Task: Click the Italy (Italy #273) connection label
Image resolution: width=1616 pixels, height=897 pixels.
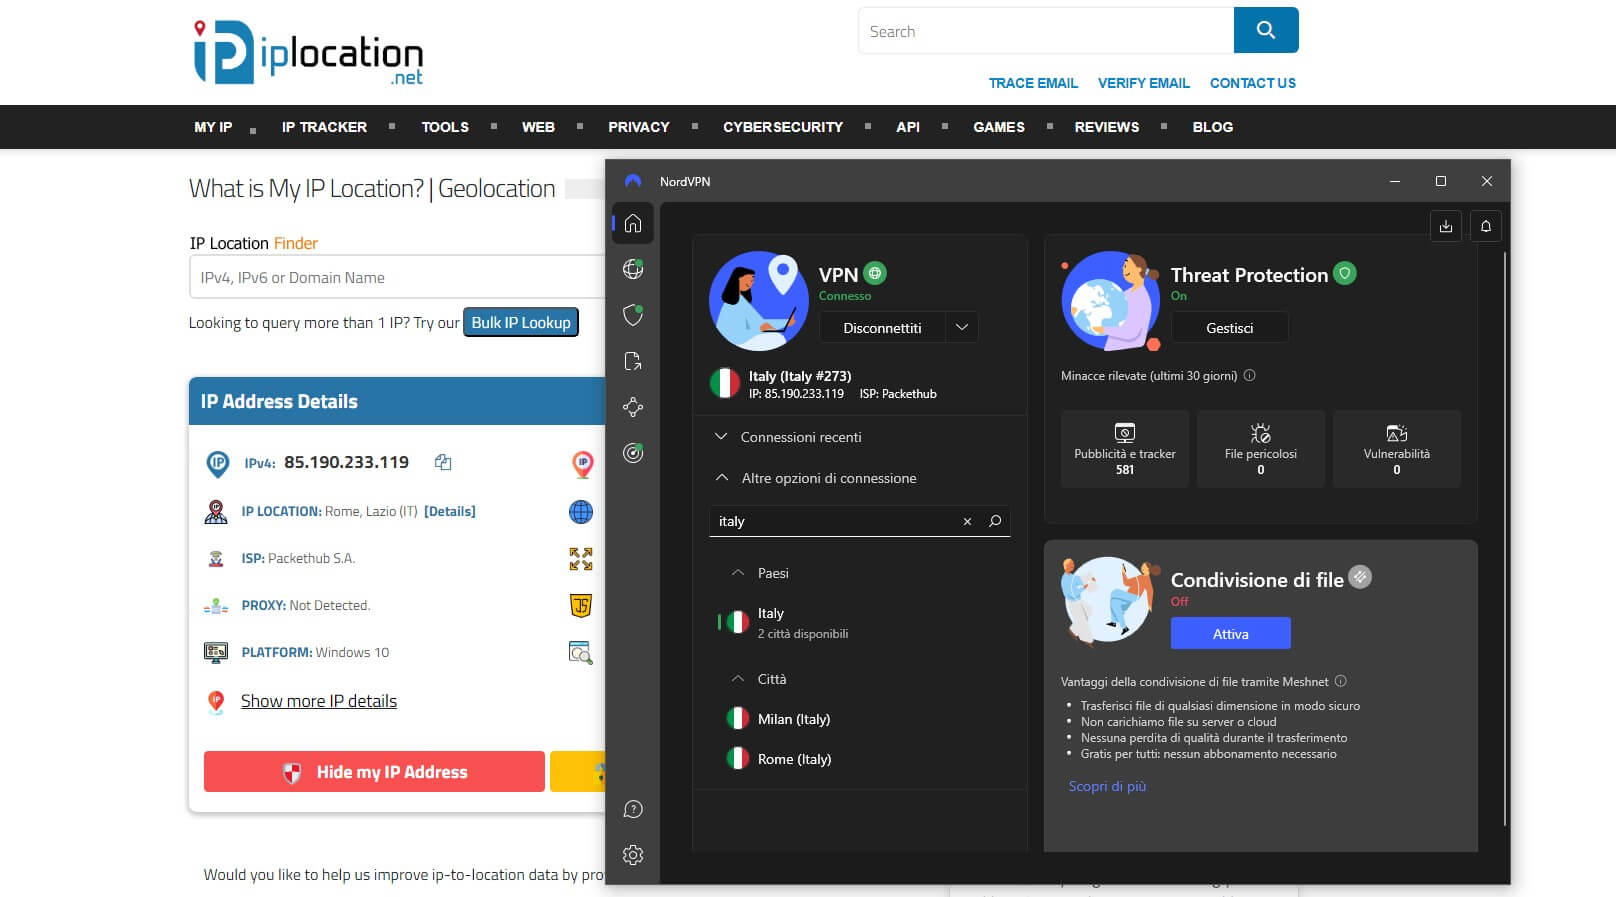Action: pos(800,376)
